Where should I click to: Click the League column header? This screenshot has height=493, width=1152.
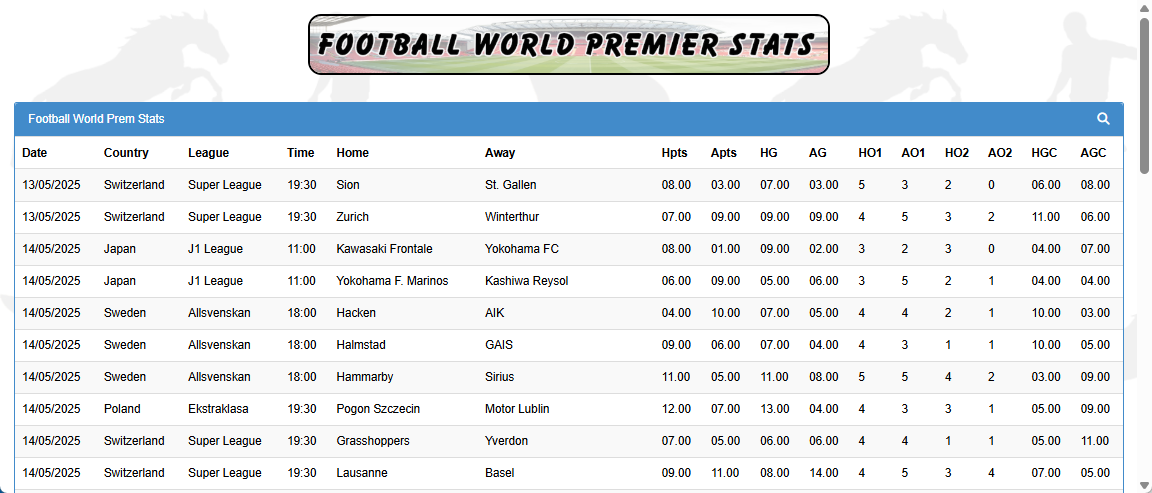point(208,153)
